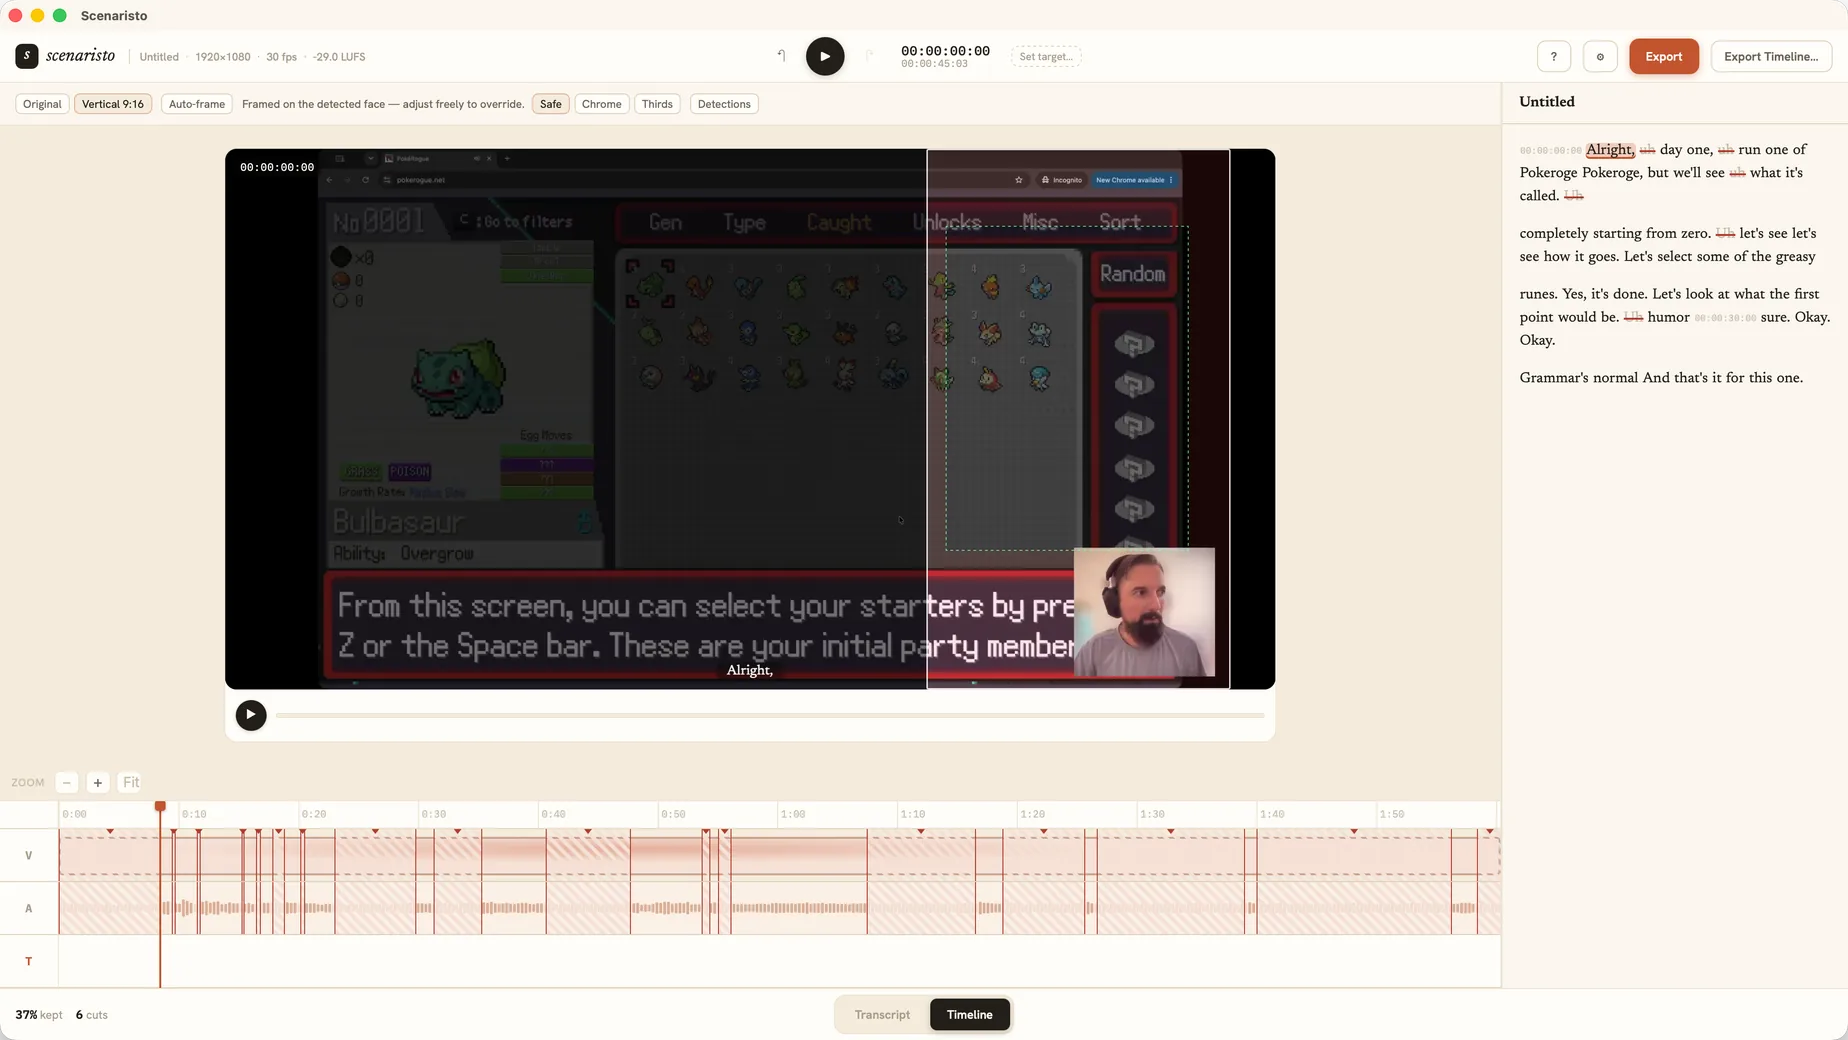The image size is (1848, 1040).
Task: Click the "30 fps" frame rate text
Action: [281, 57]
